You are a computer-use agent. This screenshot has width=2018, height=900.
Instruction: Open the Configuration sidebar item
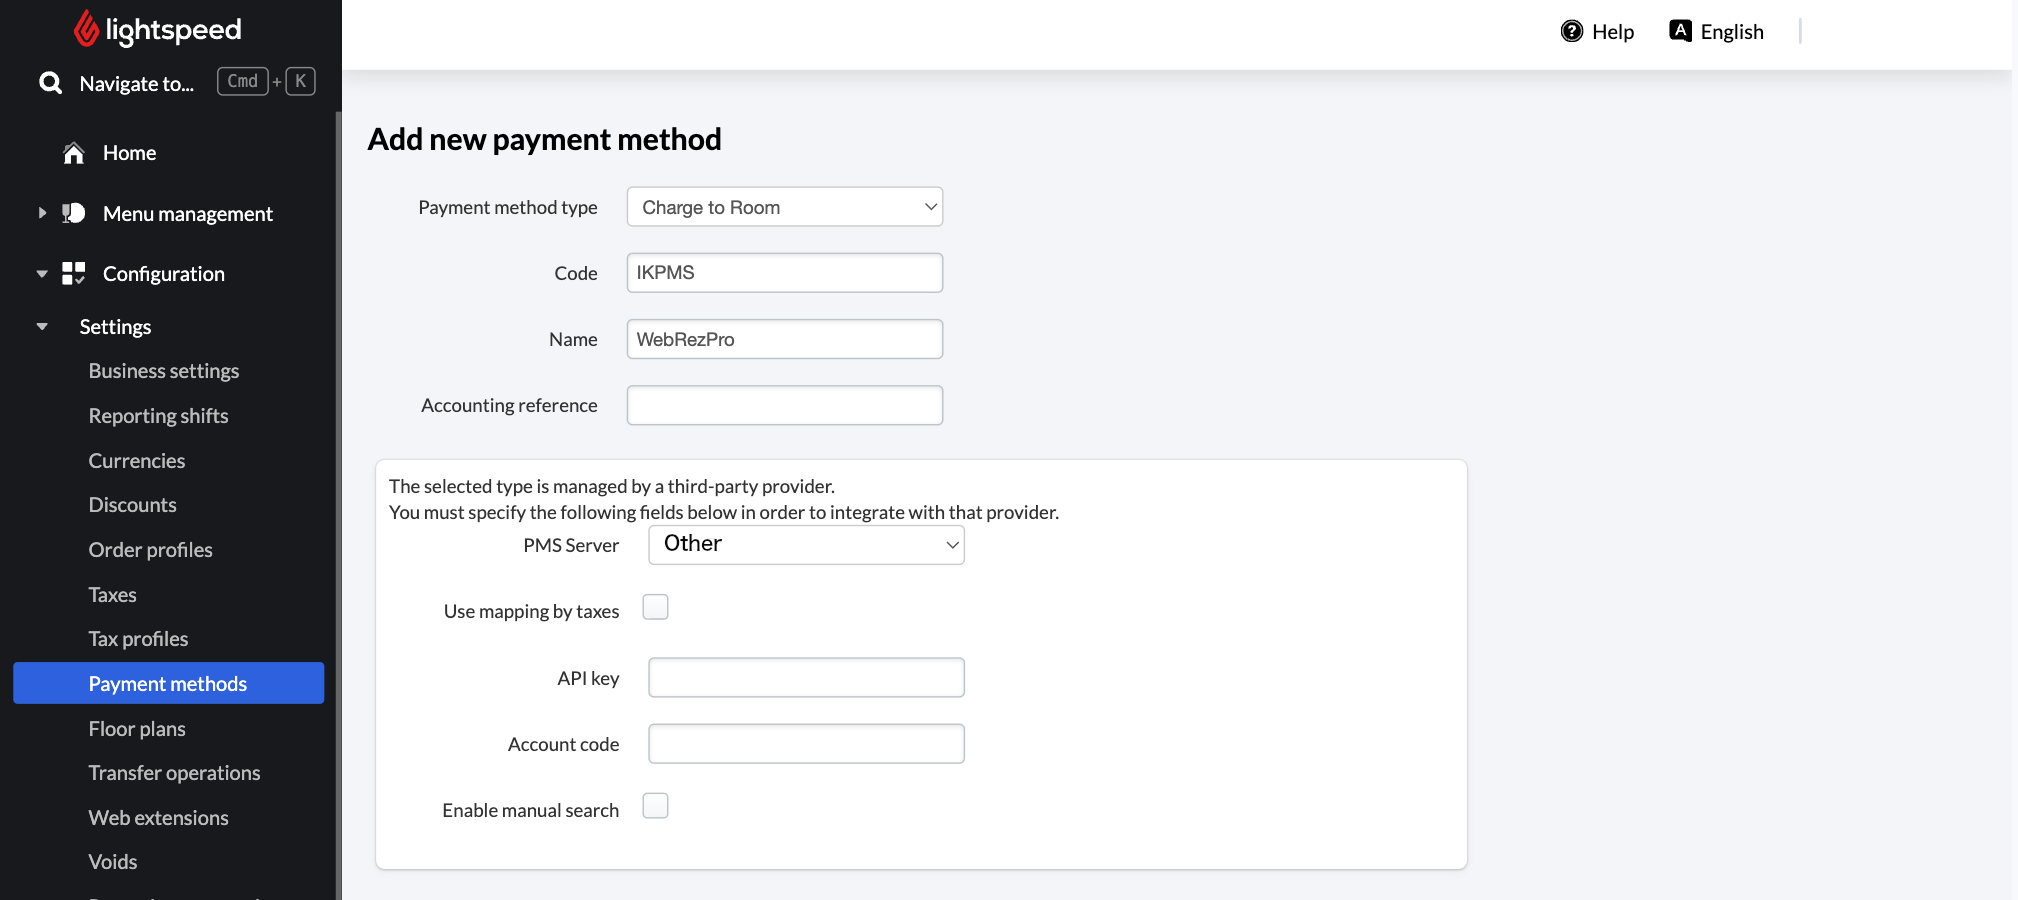pos(164,274)
